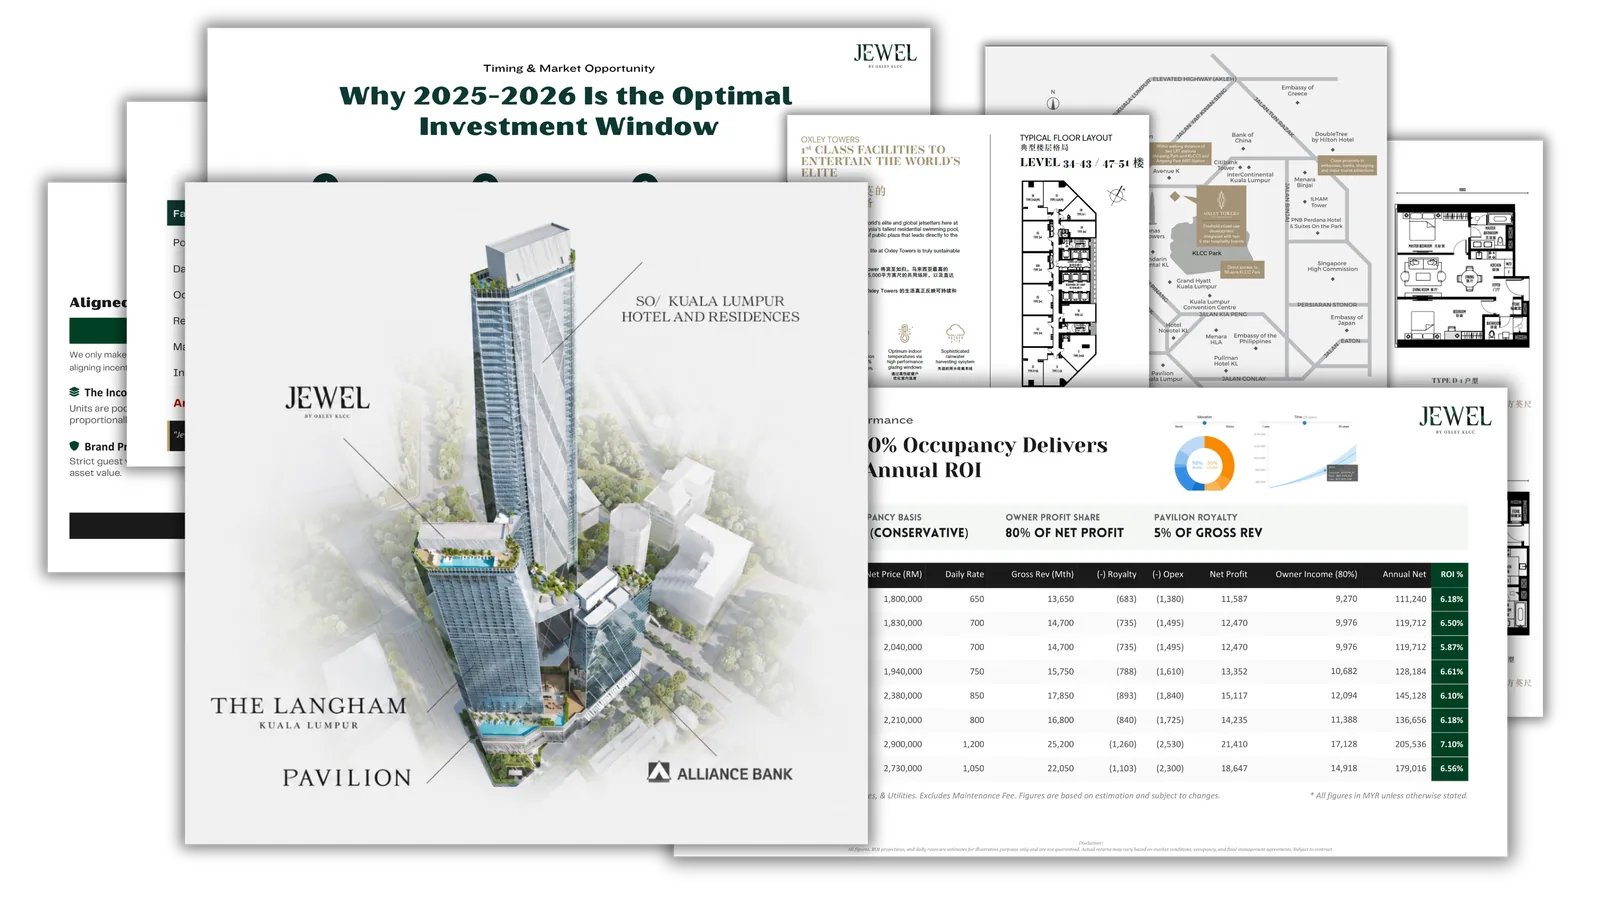This screenshot has width=1600, height=900.
Task: Click 'Embassy of Japan' on the map
Action: 1346,320
